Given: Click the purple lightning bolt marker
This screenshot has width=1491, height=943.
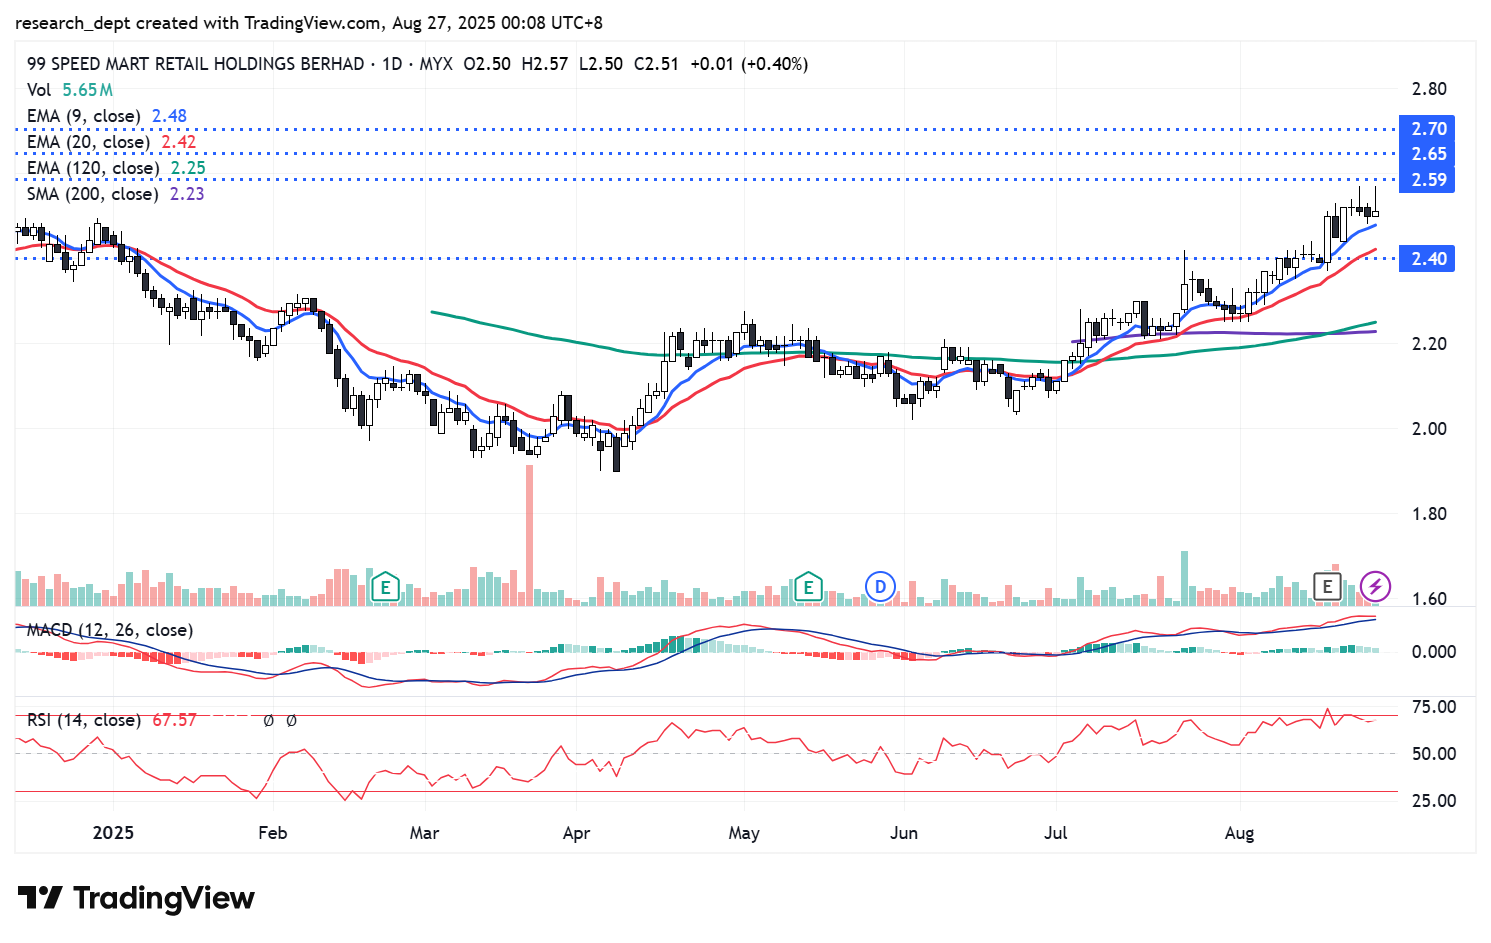Looking at the screenshot, I should (1375, 587).
